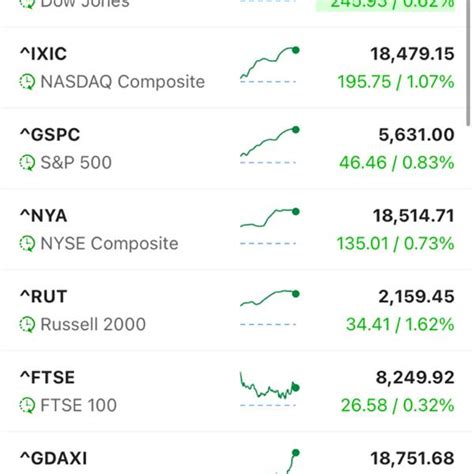
Task: Toggle the Dow Jones highlighted change badge
Action: click(x=385, y=4)
